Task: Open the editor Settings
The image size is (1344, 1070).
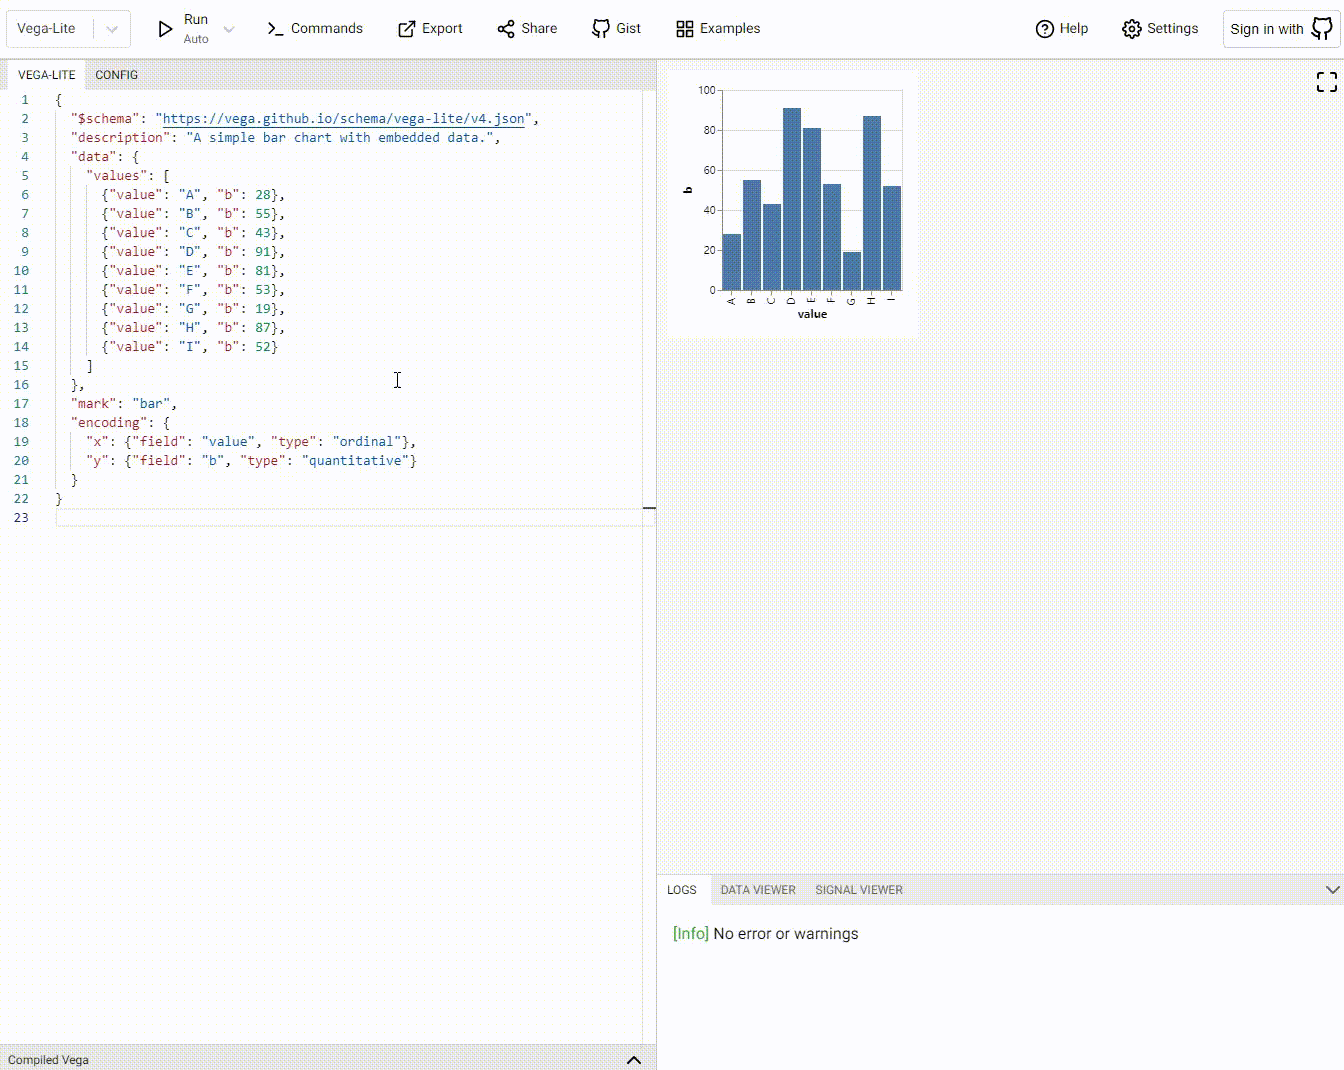Action: point(1160,29)
